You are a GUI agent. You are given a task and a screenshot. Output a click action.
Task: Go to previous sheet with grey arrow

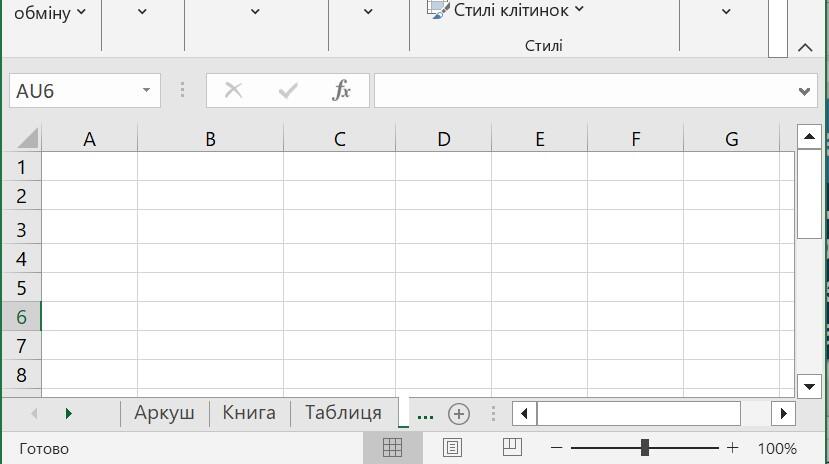pos(34,413)
